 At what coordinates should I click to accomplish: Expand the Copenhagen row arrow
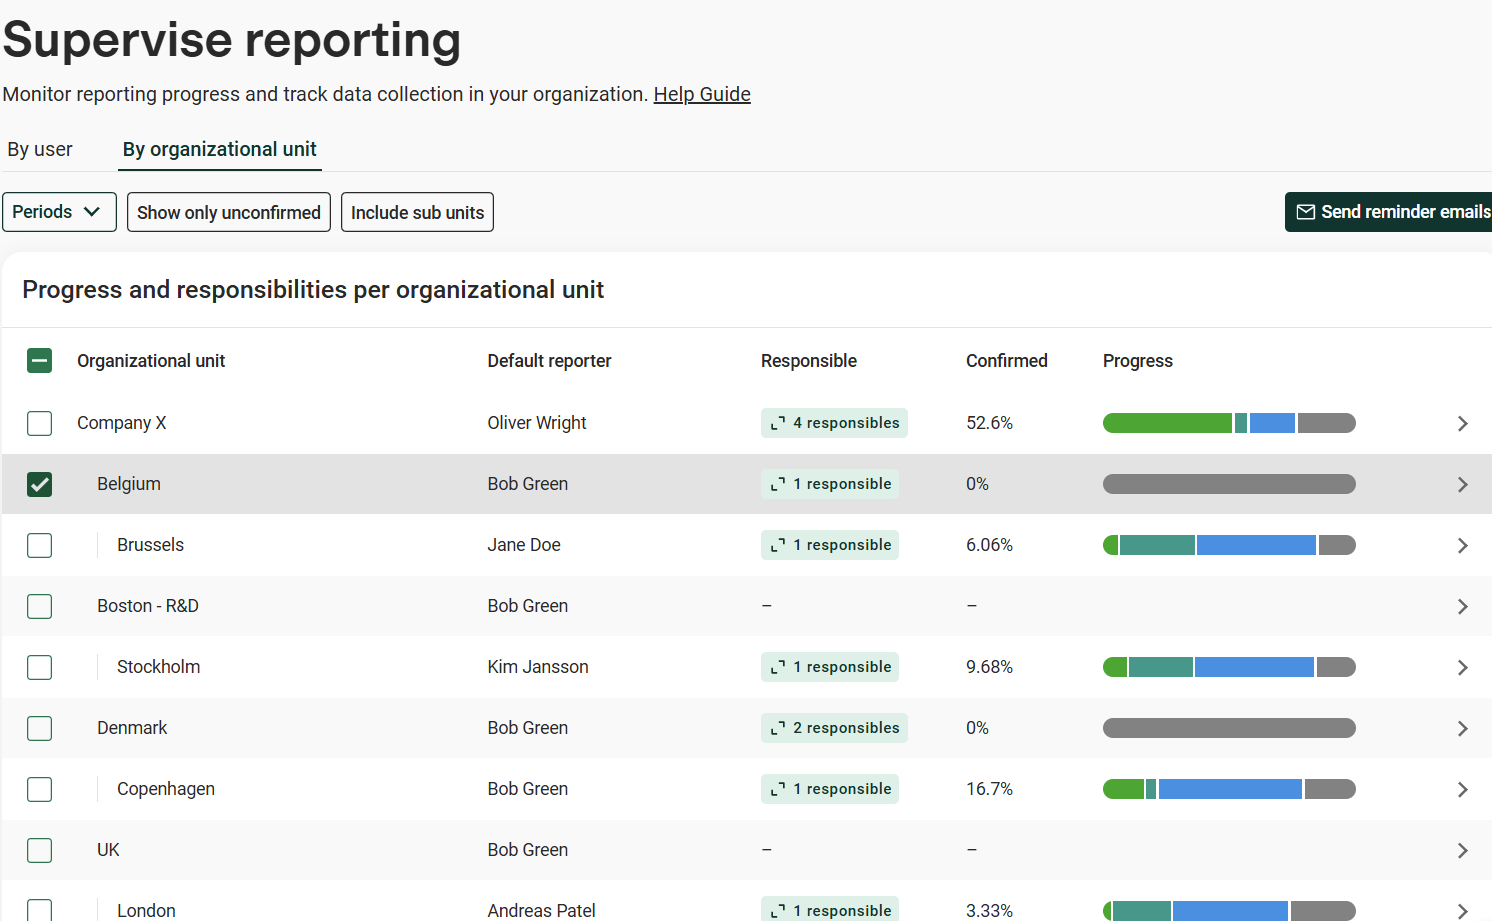point(1462,790)
